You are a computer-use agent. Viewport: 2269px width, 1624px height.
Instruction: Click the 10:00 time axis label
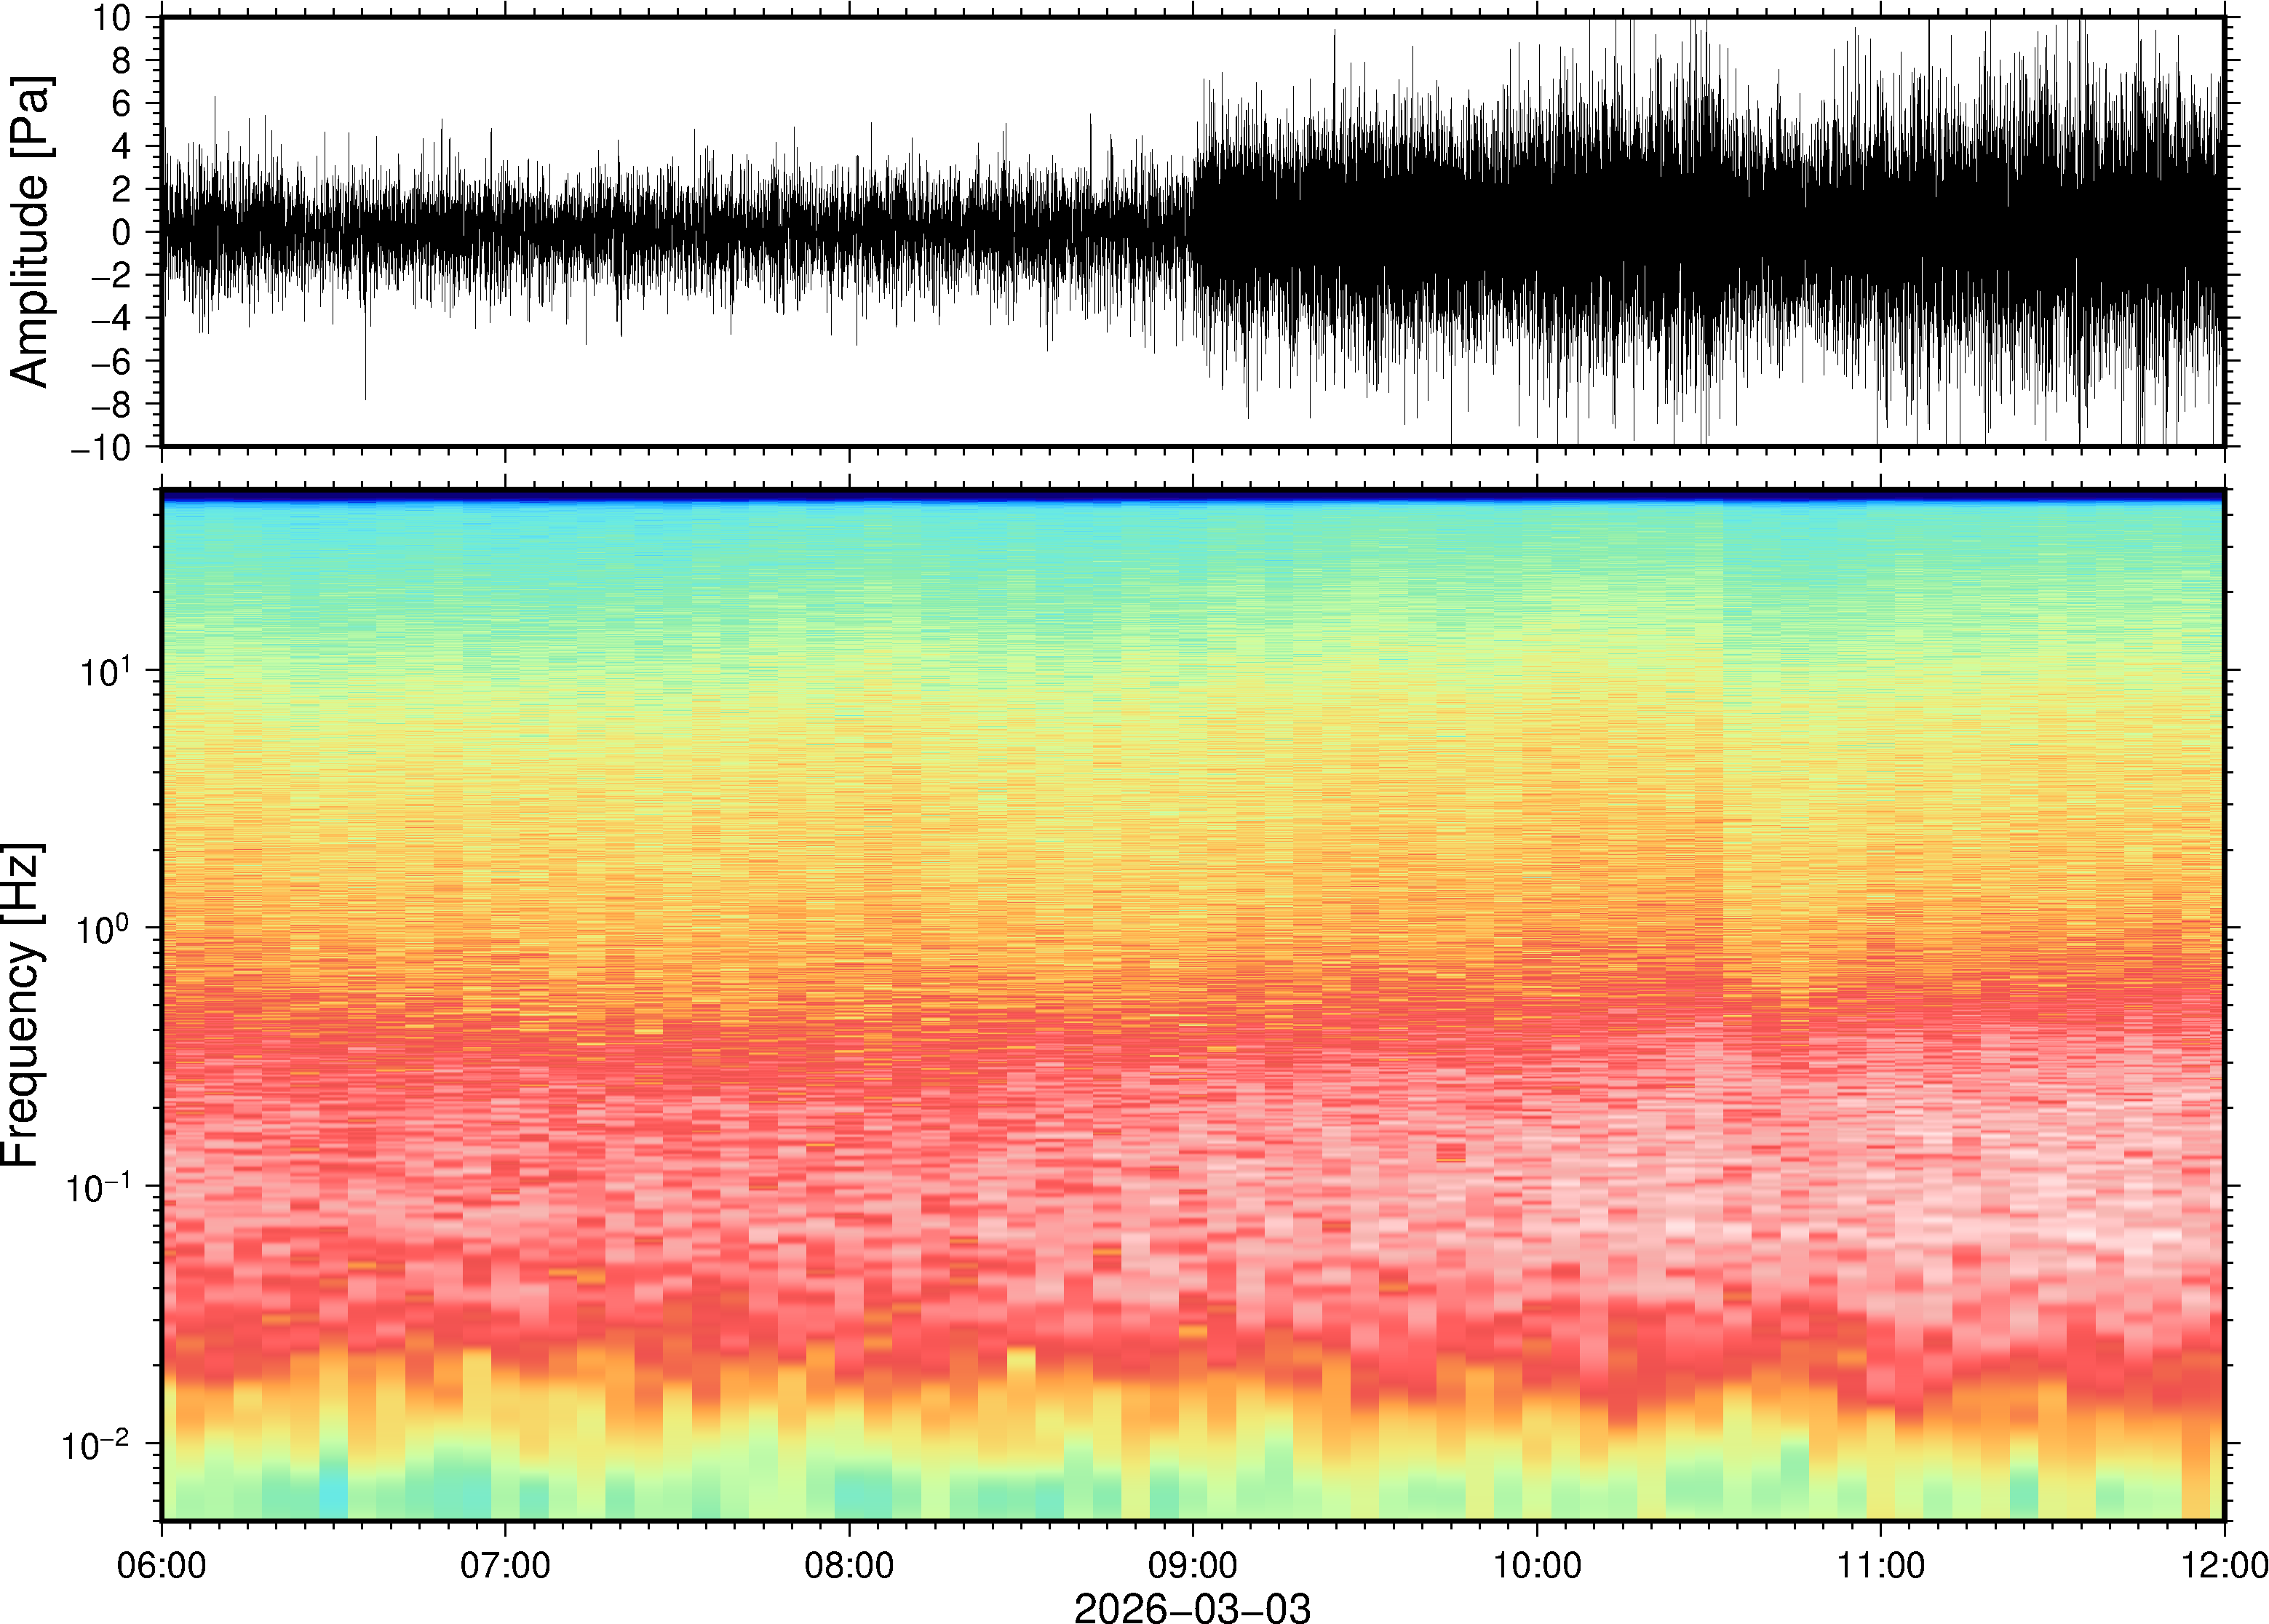(1537, 1565)
